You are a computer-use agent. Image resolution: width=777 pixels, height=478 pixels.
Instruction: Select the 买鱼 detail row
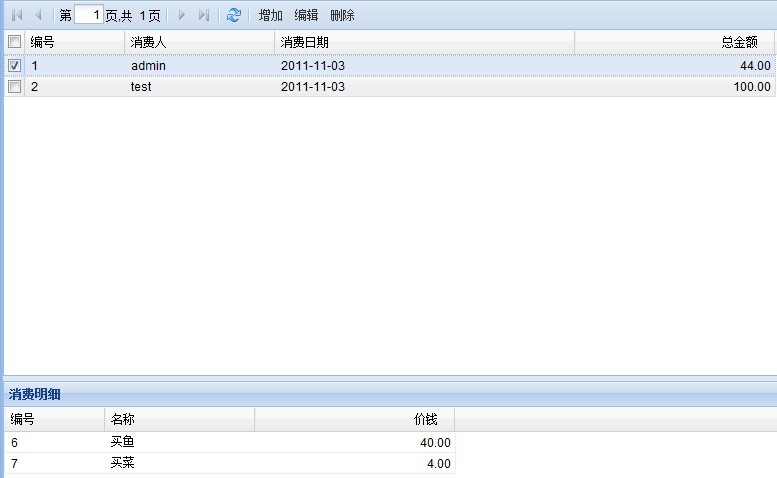[x=230, y=442]
